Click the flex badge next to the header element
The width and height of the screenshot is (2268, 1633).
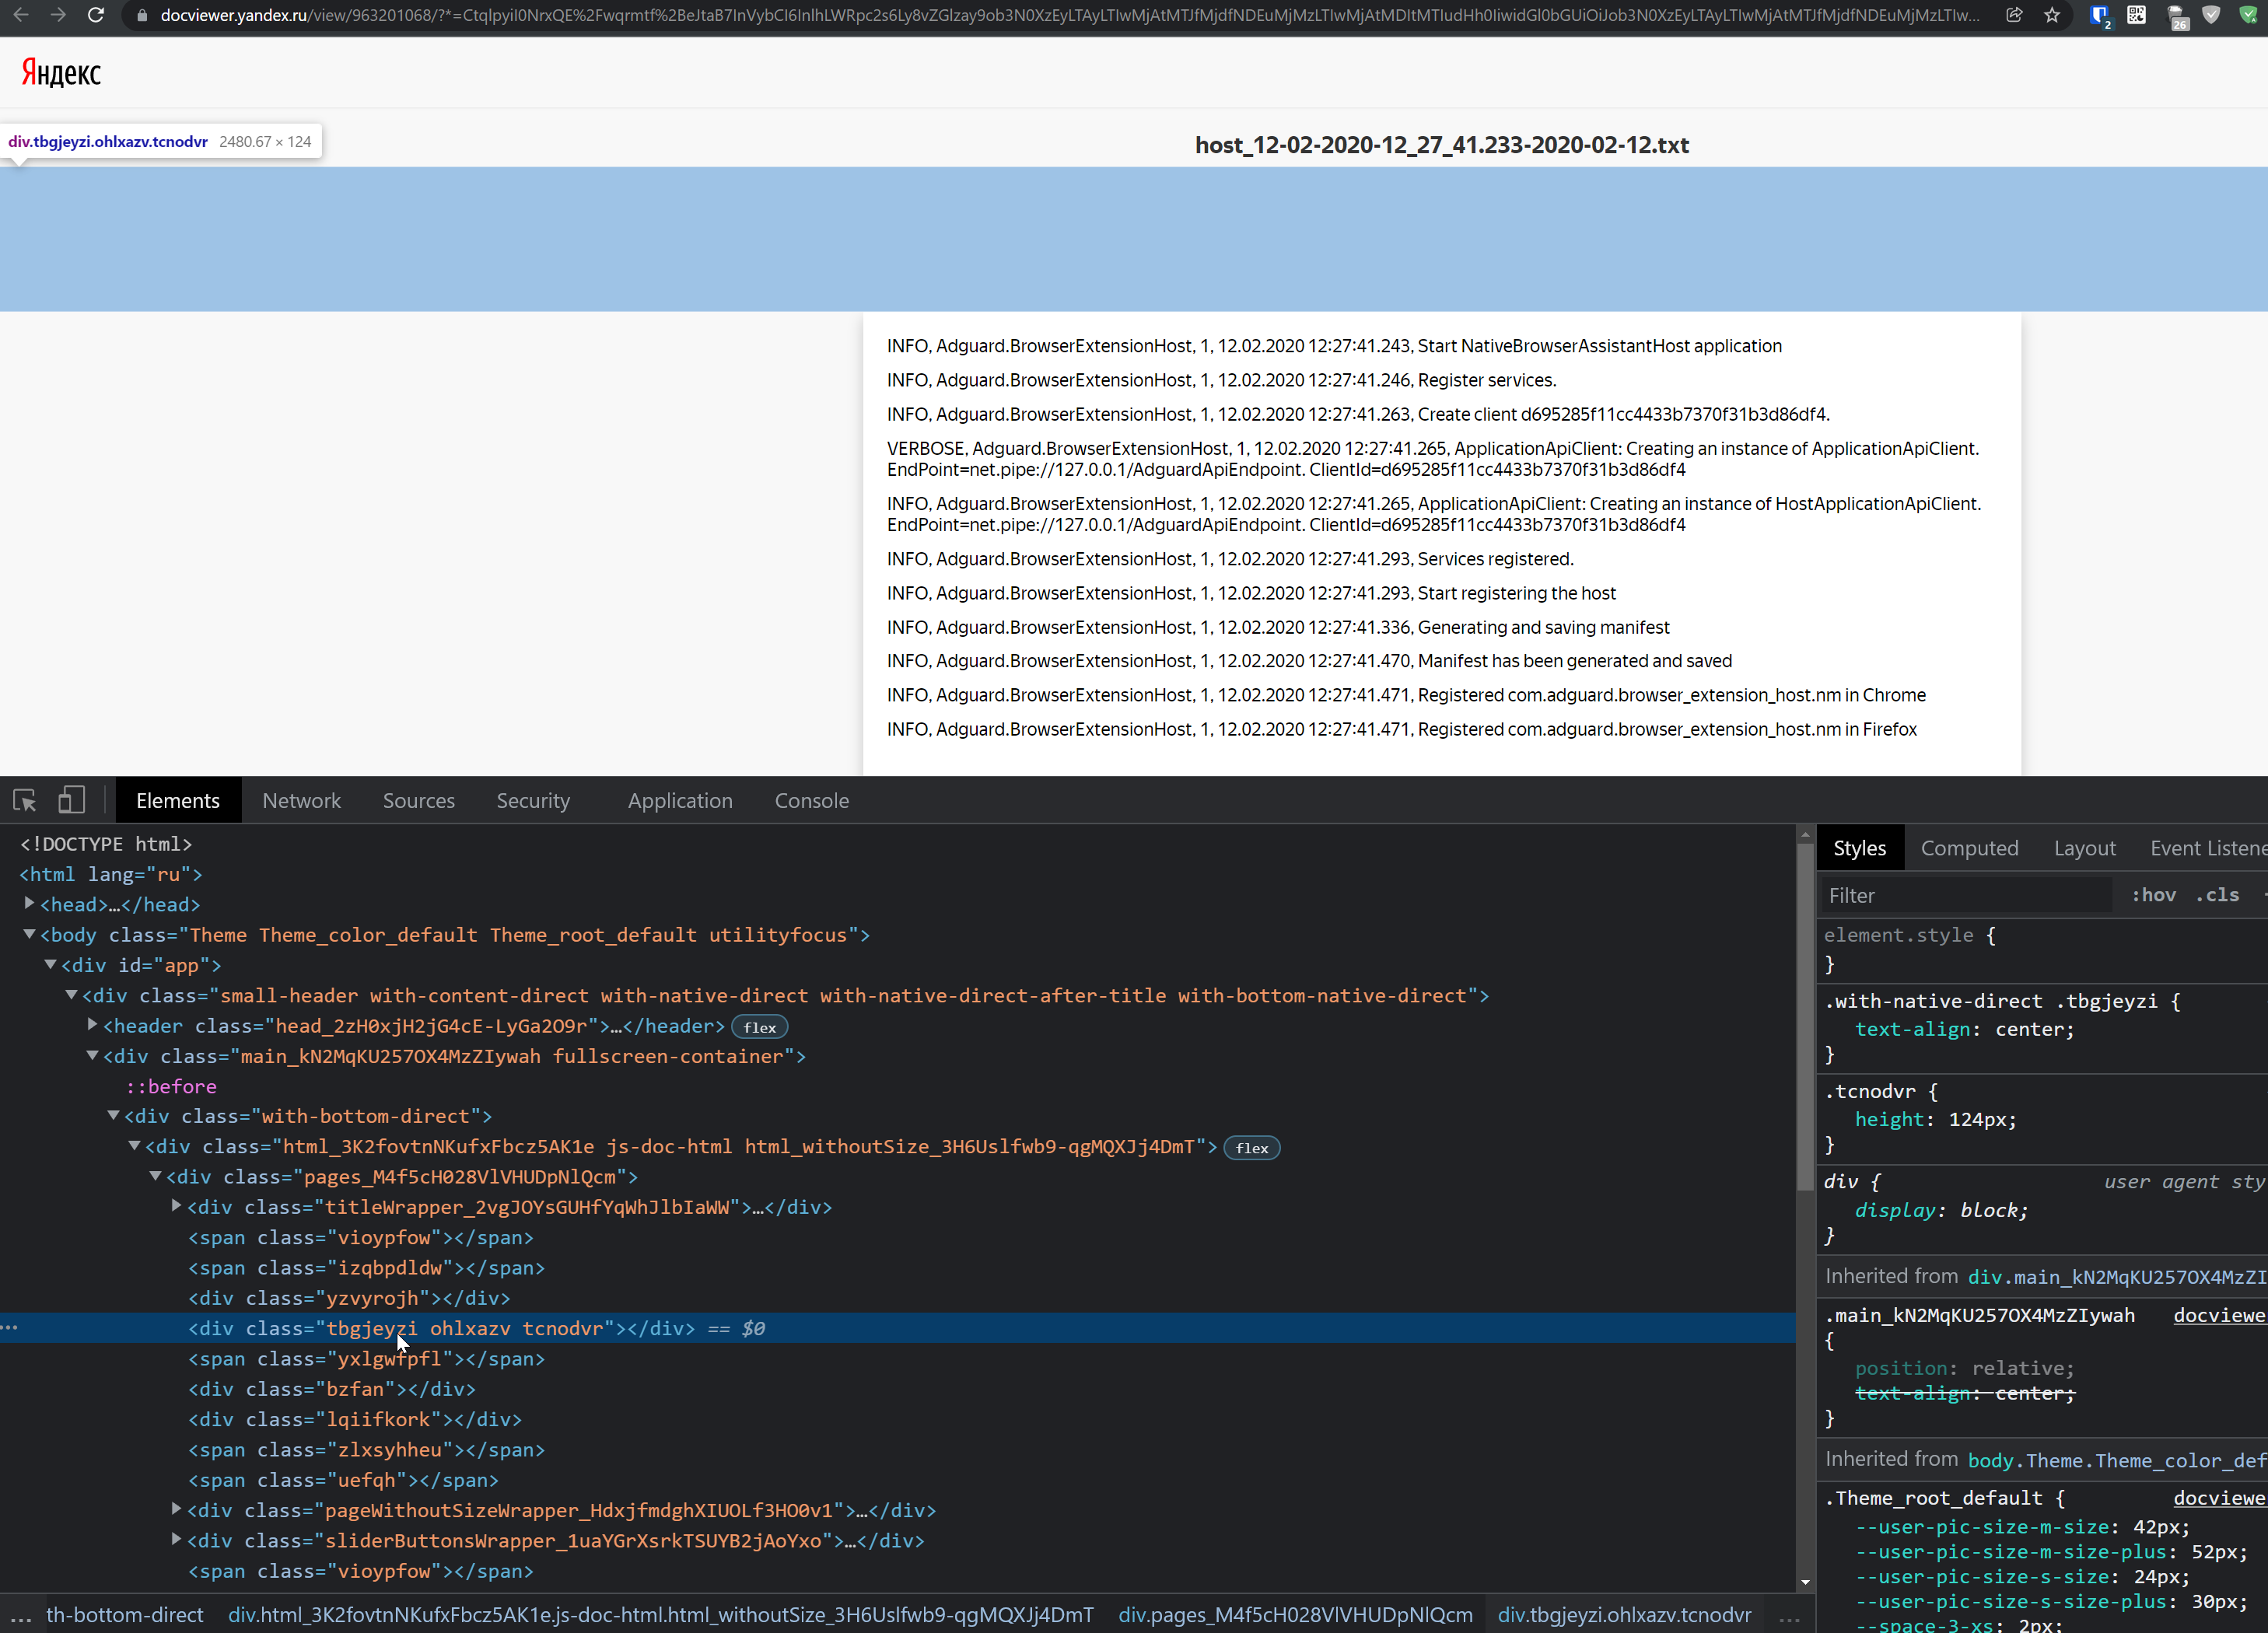[x=759, y=1026]
